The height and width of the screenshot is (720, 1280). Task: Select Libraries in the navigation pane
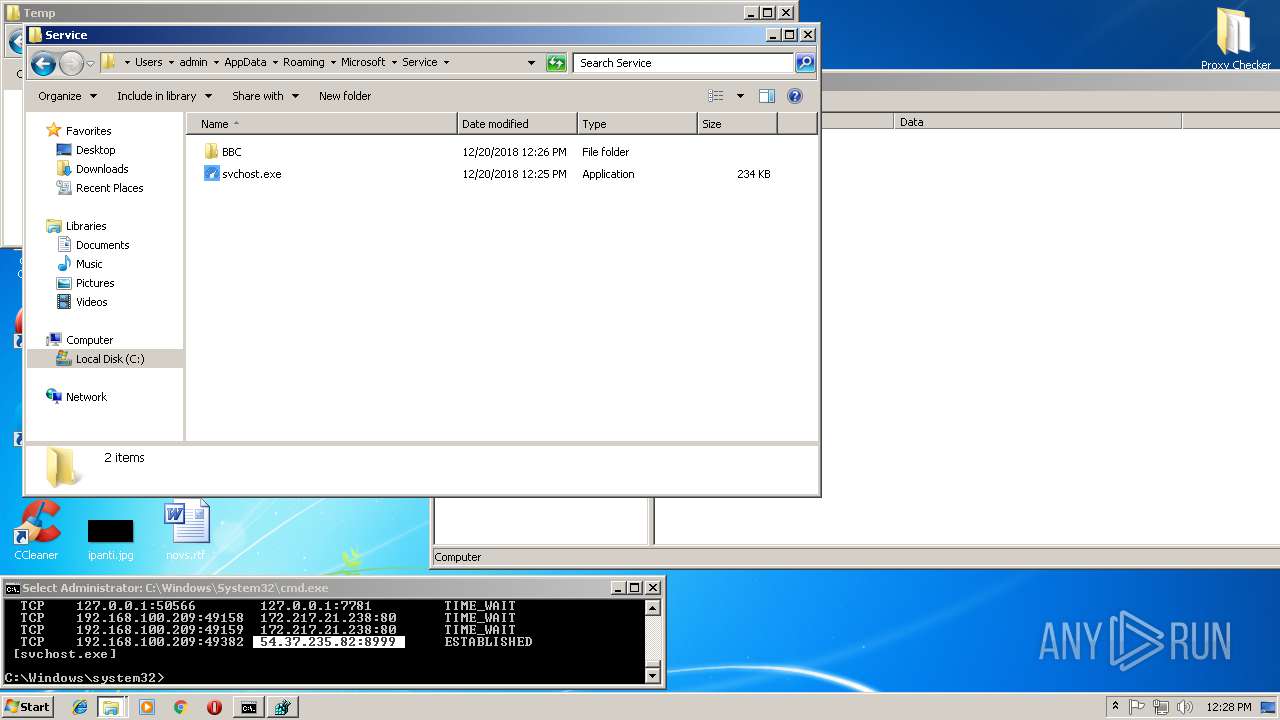point(86,226)
